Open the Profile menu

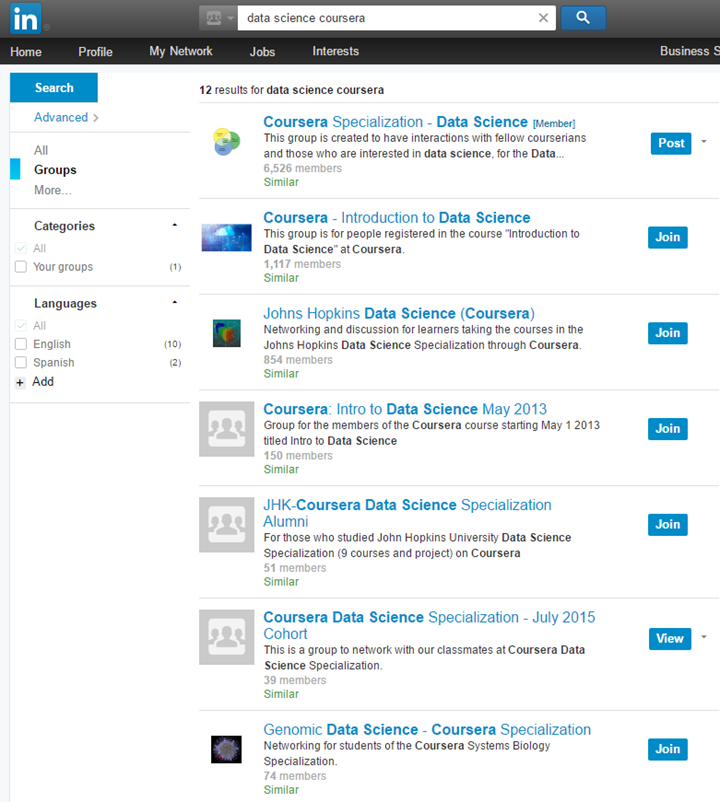(95, 52)
